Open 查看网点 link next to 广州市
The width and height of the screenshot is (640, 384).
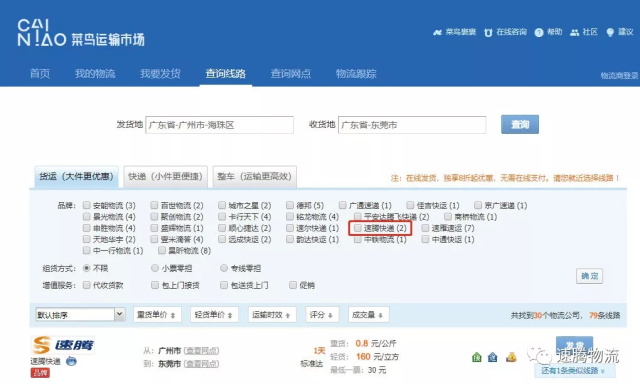coord(201,351)
